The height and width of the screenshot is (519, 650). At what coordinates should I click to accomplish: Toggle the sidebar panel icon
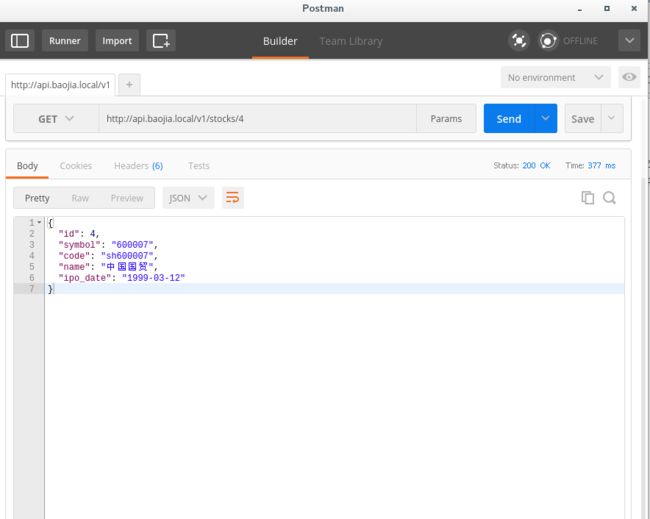pyautogui.click(x=19, y=41)
